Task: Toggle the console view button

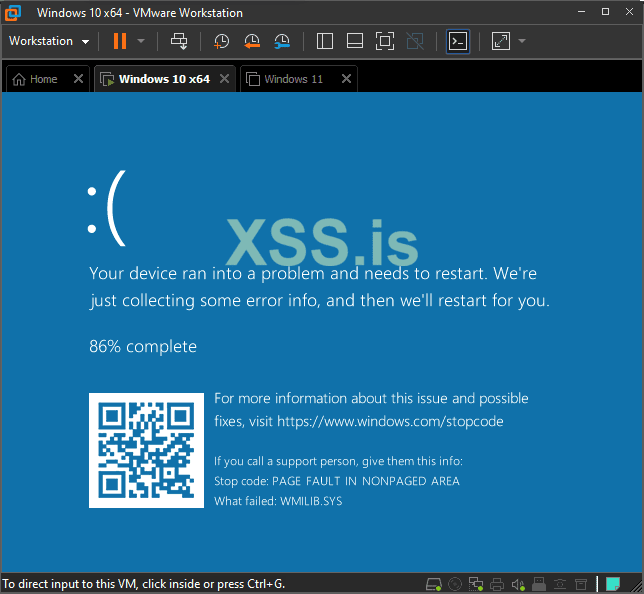Action: pos(458,41)
